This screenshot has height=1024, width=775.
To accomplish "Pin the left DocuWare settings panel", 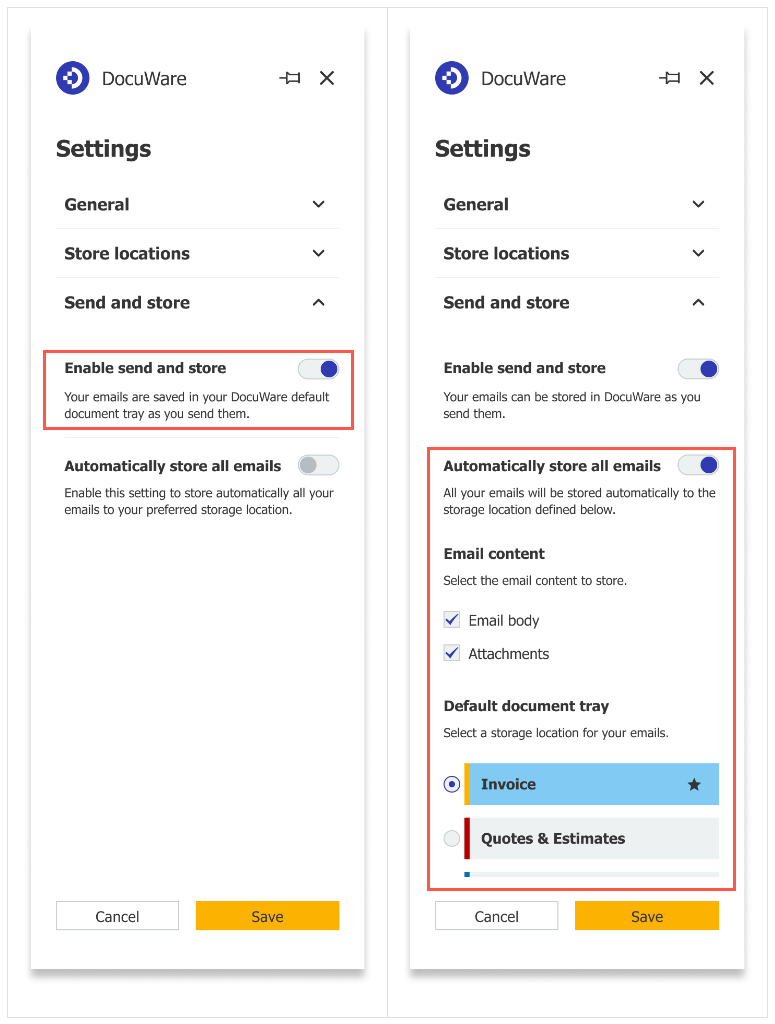I will pos(289,78).
